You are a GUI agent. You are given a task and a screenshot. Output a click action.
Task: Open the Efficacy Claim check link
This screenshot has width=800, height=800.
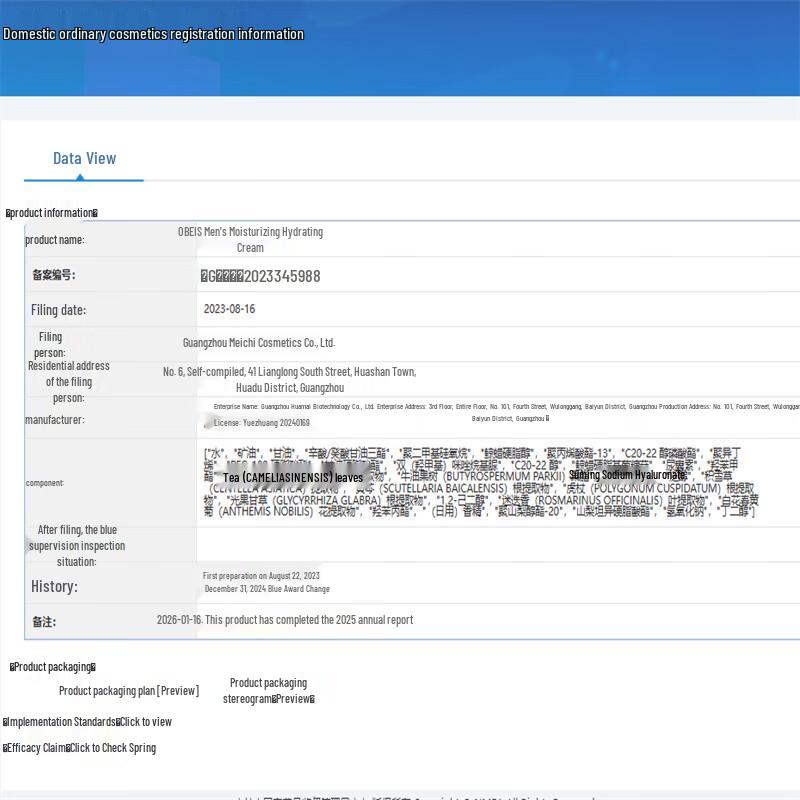[80, 748]
